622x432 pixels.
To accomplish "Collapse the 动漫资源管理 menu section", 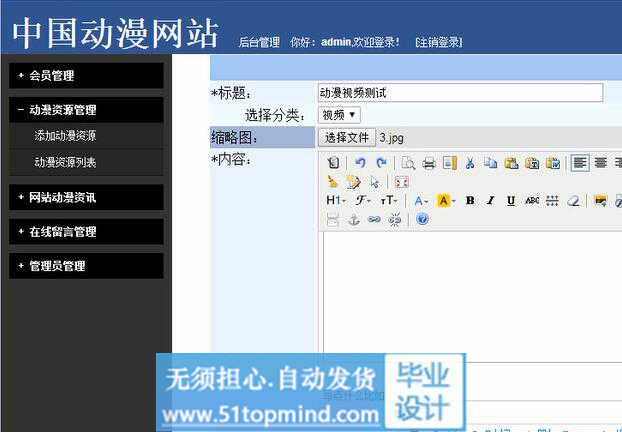I will coord(86,110).
